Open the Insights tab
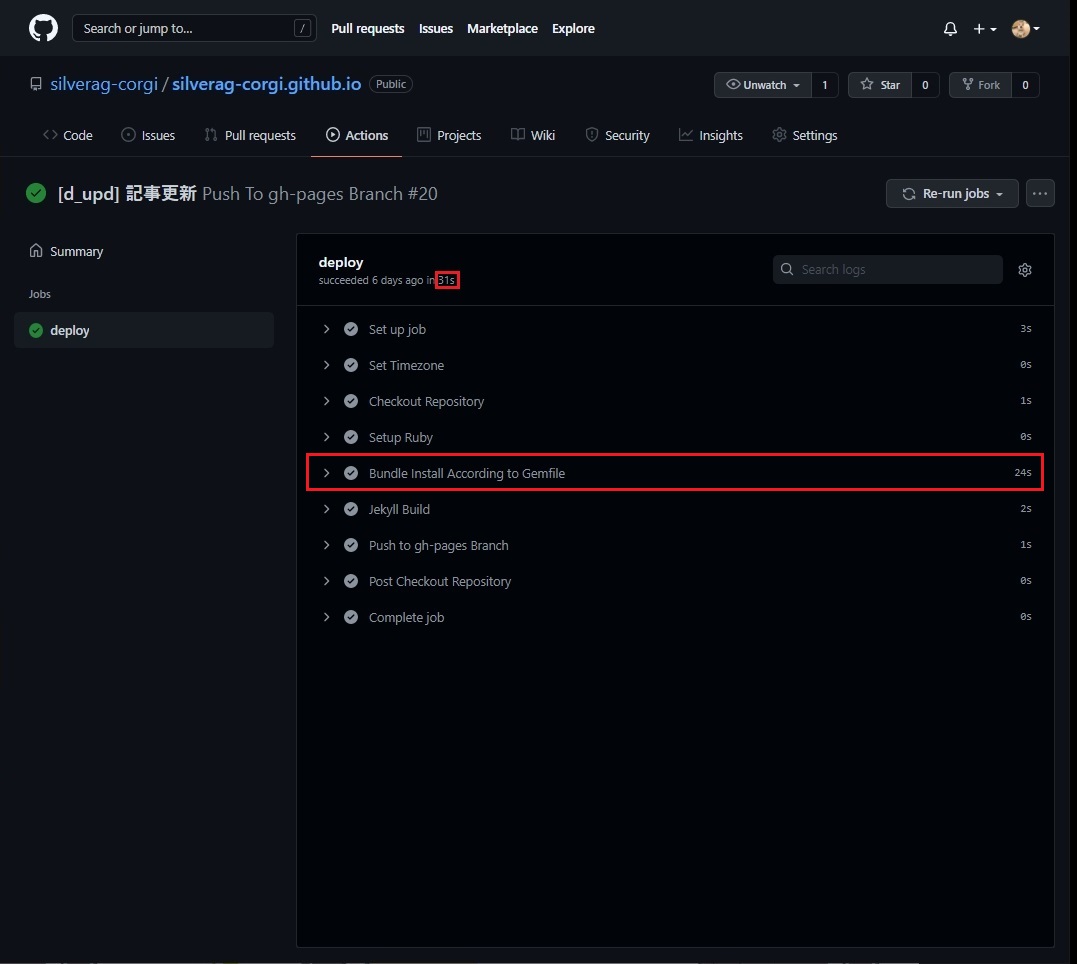The width and height of the screenshot is (1077, 964). (x=711, y=135)
